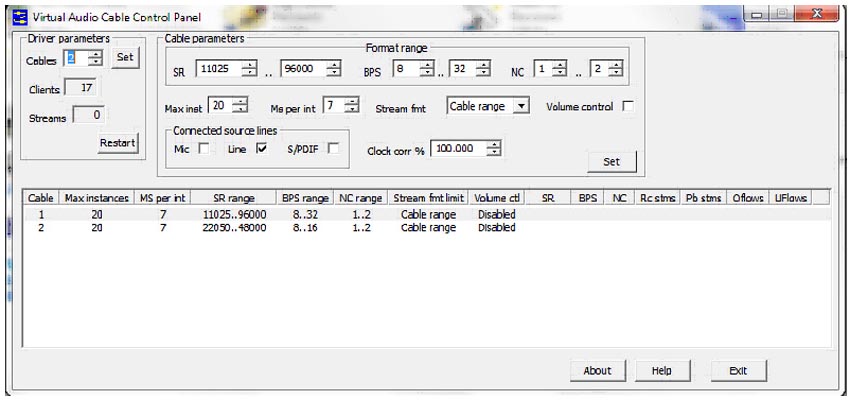
Task: Click the MS per int column header
Action: (x=163, y=198)
